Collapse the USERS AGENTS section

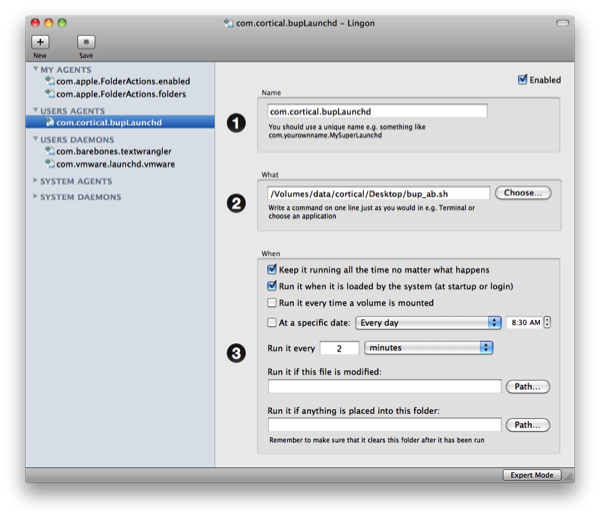coord(36,110)
